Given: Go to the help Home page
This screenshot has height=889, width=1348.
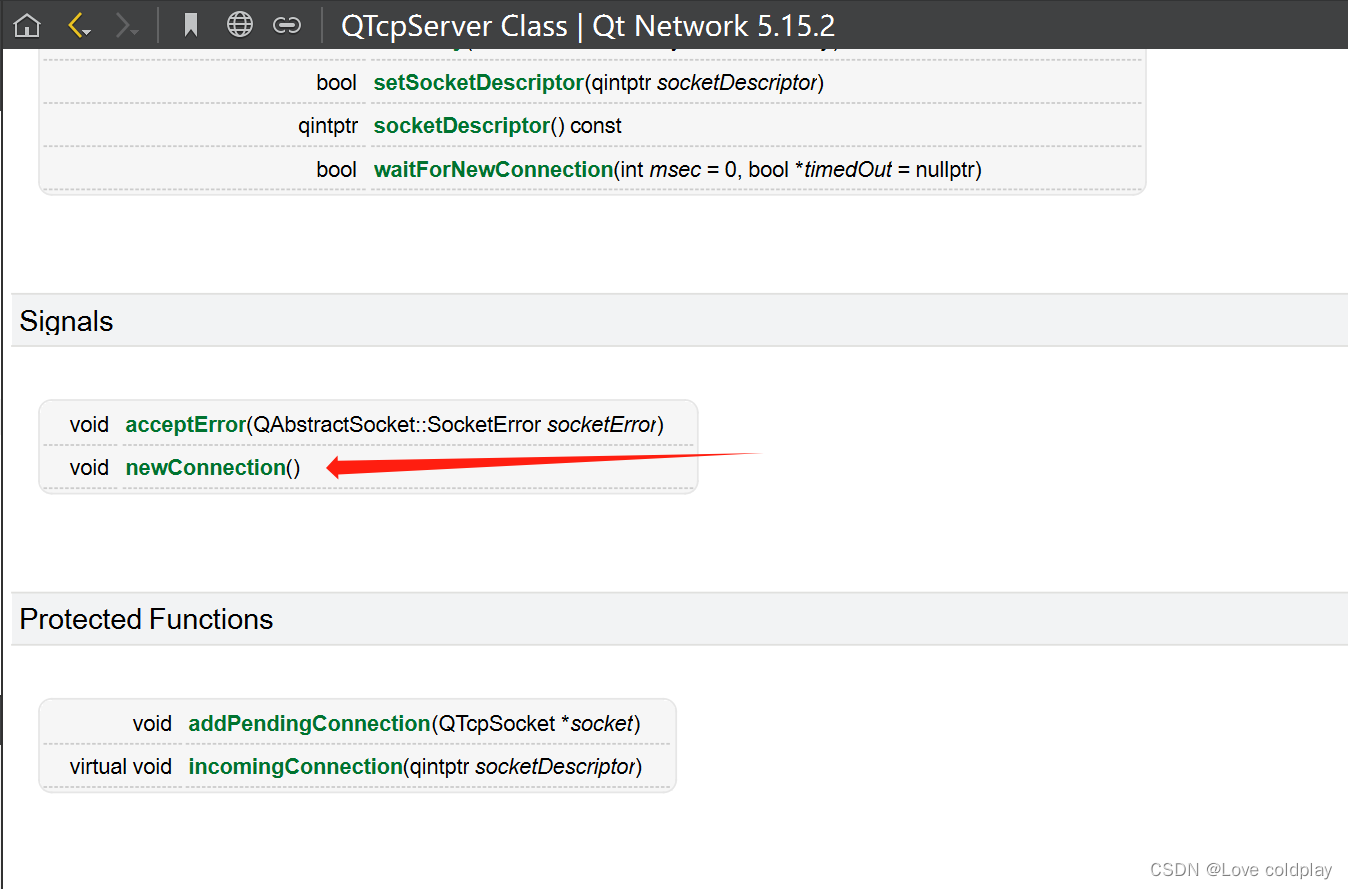Looking at the screenshot, I should click(x=27, y=25).
